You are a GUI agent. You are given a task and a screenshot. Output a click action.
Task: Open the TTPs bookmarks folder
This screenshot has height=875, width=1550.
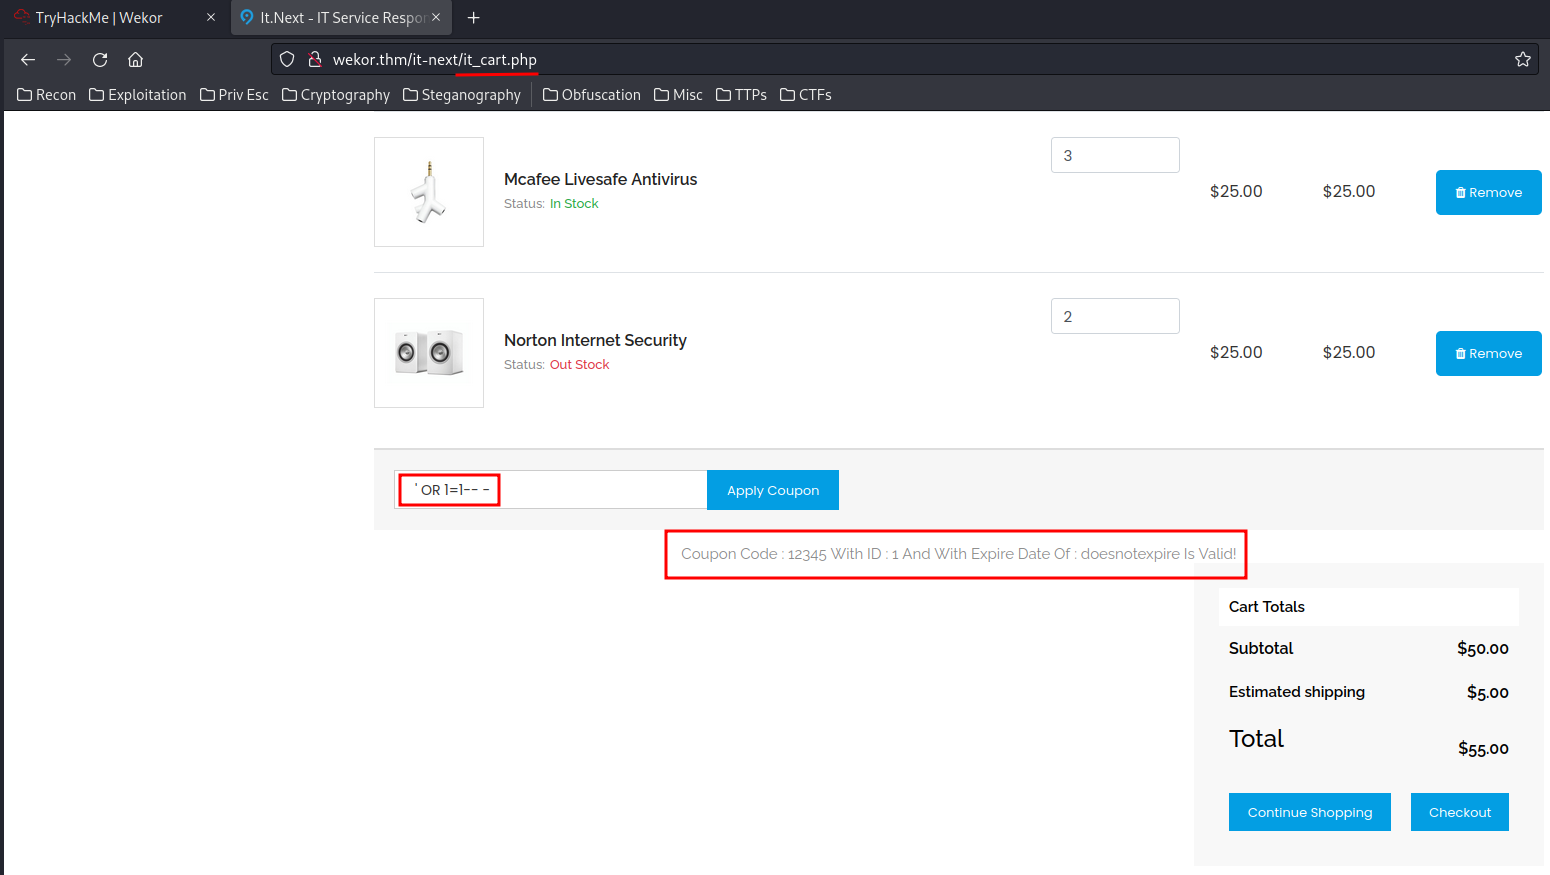741,95
